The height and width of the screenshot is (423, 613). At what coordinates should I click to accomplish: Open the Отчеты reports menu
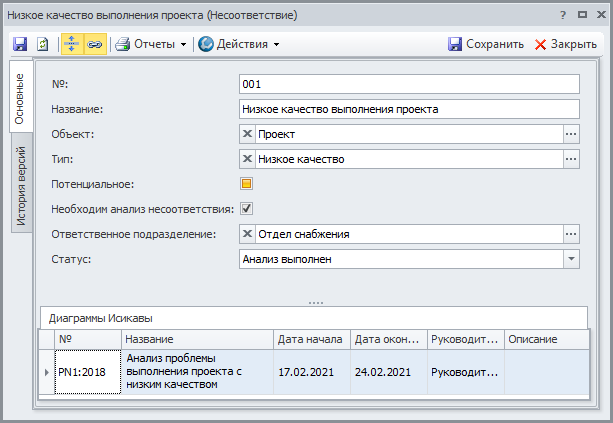pos(150,44)
